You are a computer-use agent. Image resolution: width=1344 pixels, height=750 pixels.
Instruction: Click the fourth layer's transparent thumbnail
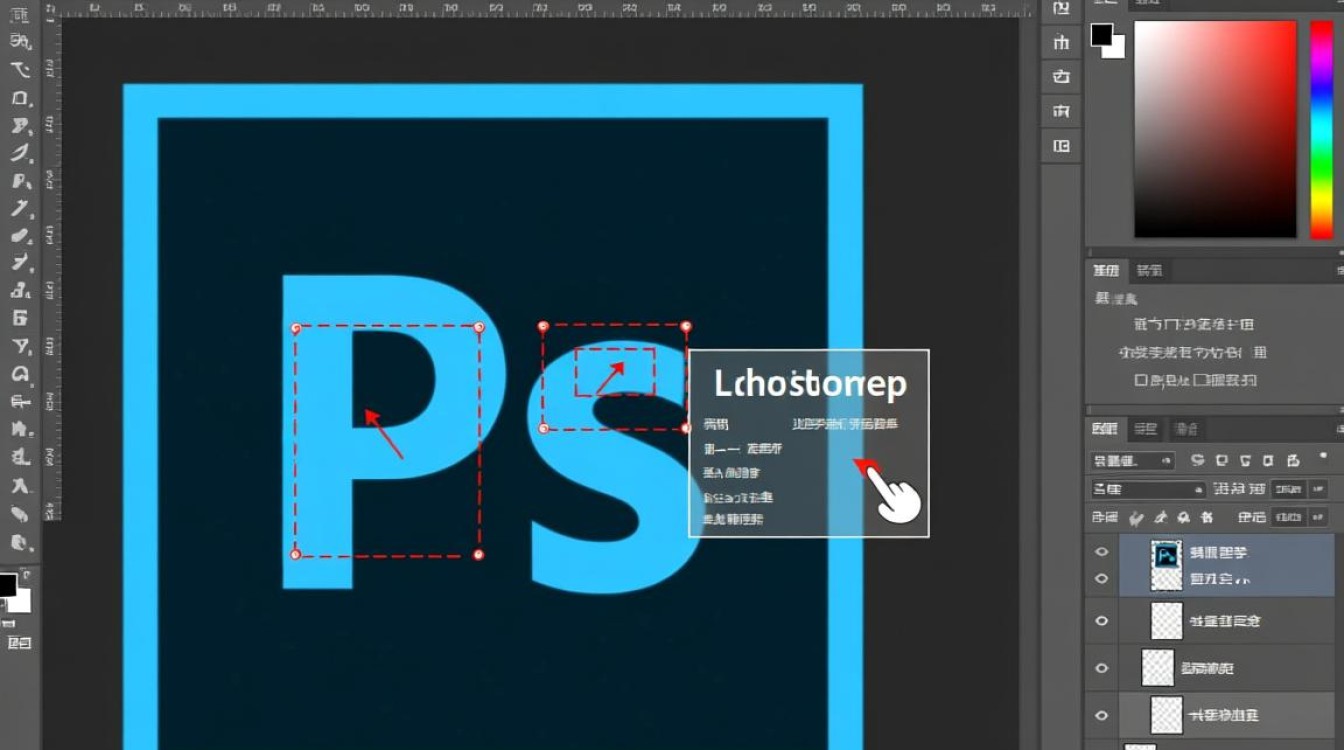1167,715
